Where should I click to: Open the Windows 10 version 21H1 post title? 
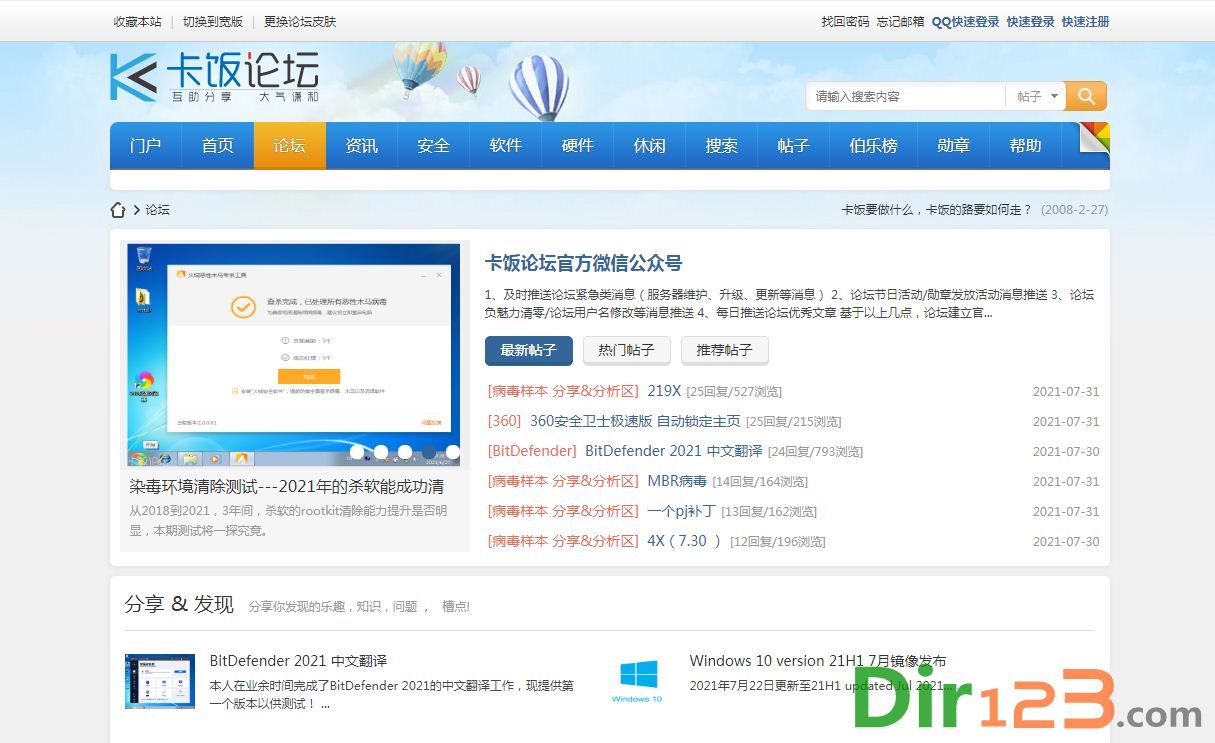[x=818, y=661]
